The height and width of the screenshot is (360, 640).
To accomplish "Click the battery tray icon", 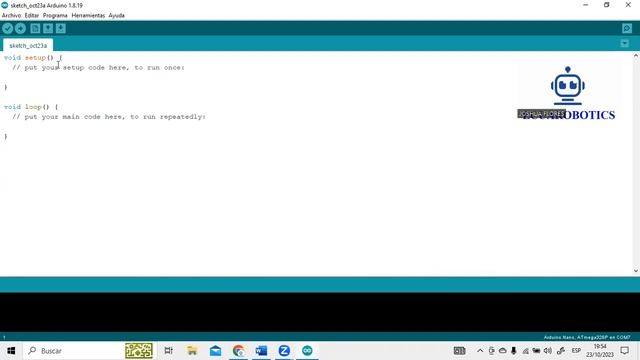I will tap(536, 351).
